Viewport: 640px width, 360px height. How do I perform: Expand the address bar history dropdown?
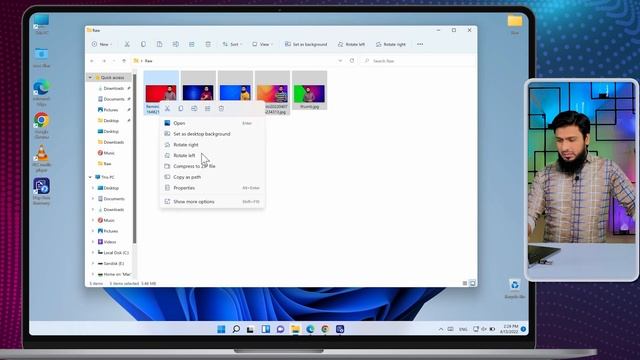[340, 61]
